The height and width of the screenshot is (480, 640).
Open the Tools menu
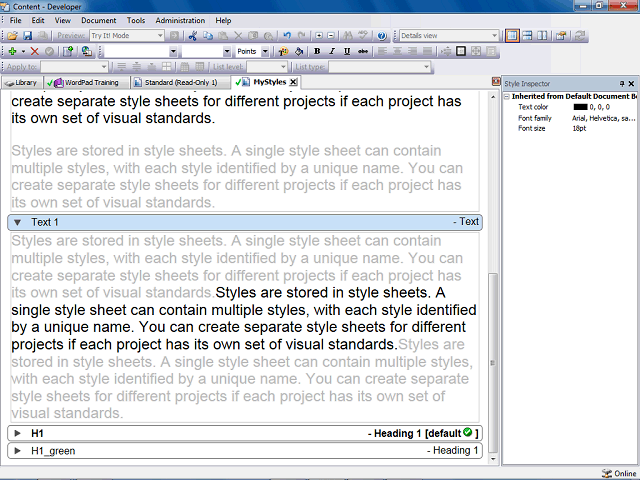(x=136, y=20)
